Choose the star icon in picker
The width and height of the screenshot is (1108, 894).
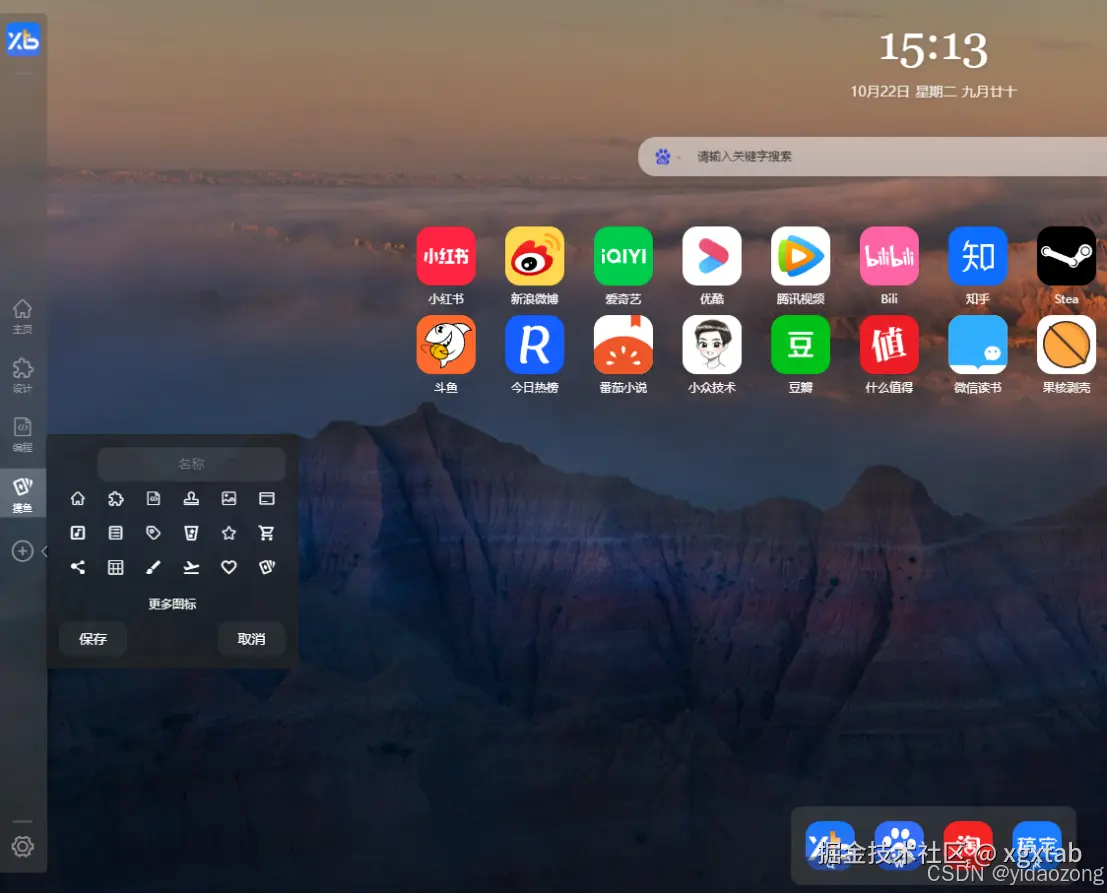(x=229, y=533)
